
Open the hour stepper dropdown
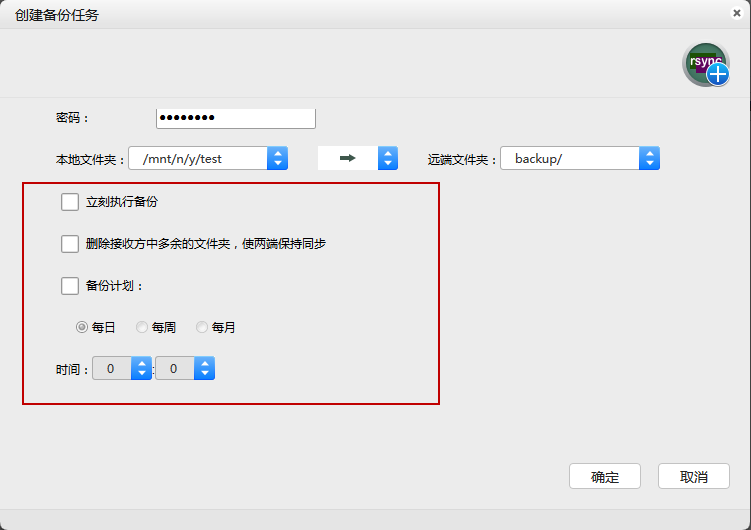(141, 369)
